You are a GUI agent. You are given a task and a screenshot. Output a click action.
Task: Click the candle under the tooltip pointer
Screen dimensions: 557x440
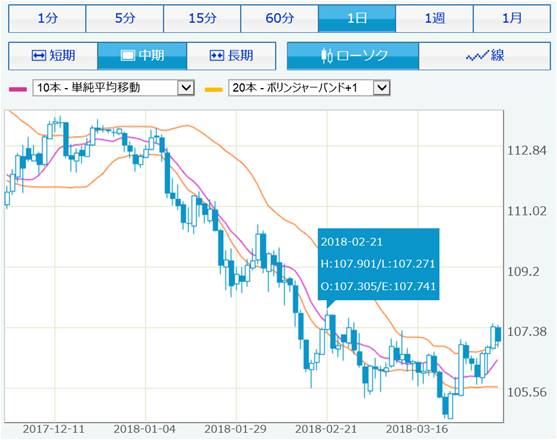327,322
